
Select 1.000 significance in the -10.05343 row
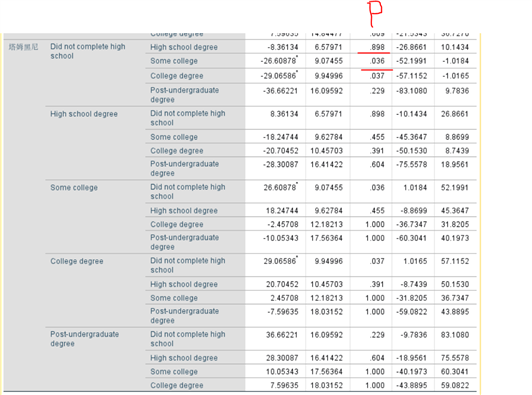pos(375,238)
